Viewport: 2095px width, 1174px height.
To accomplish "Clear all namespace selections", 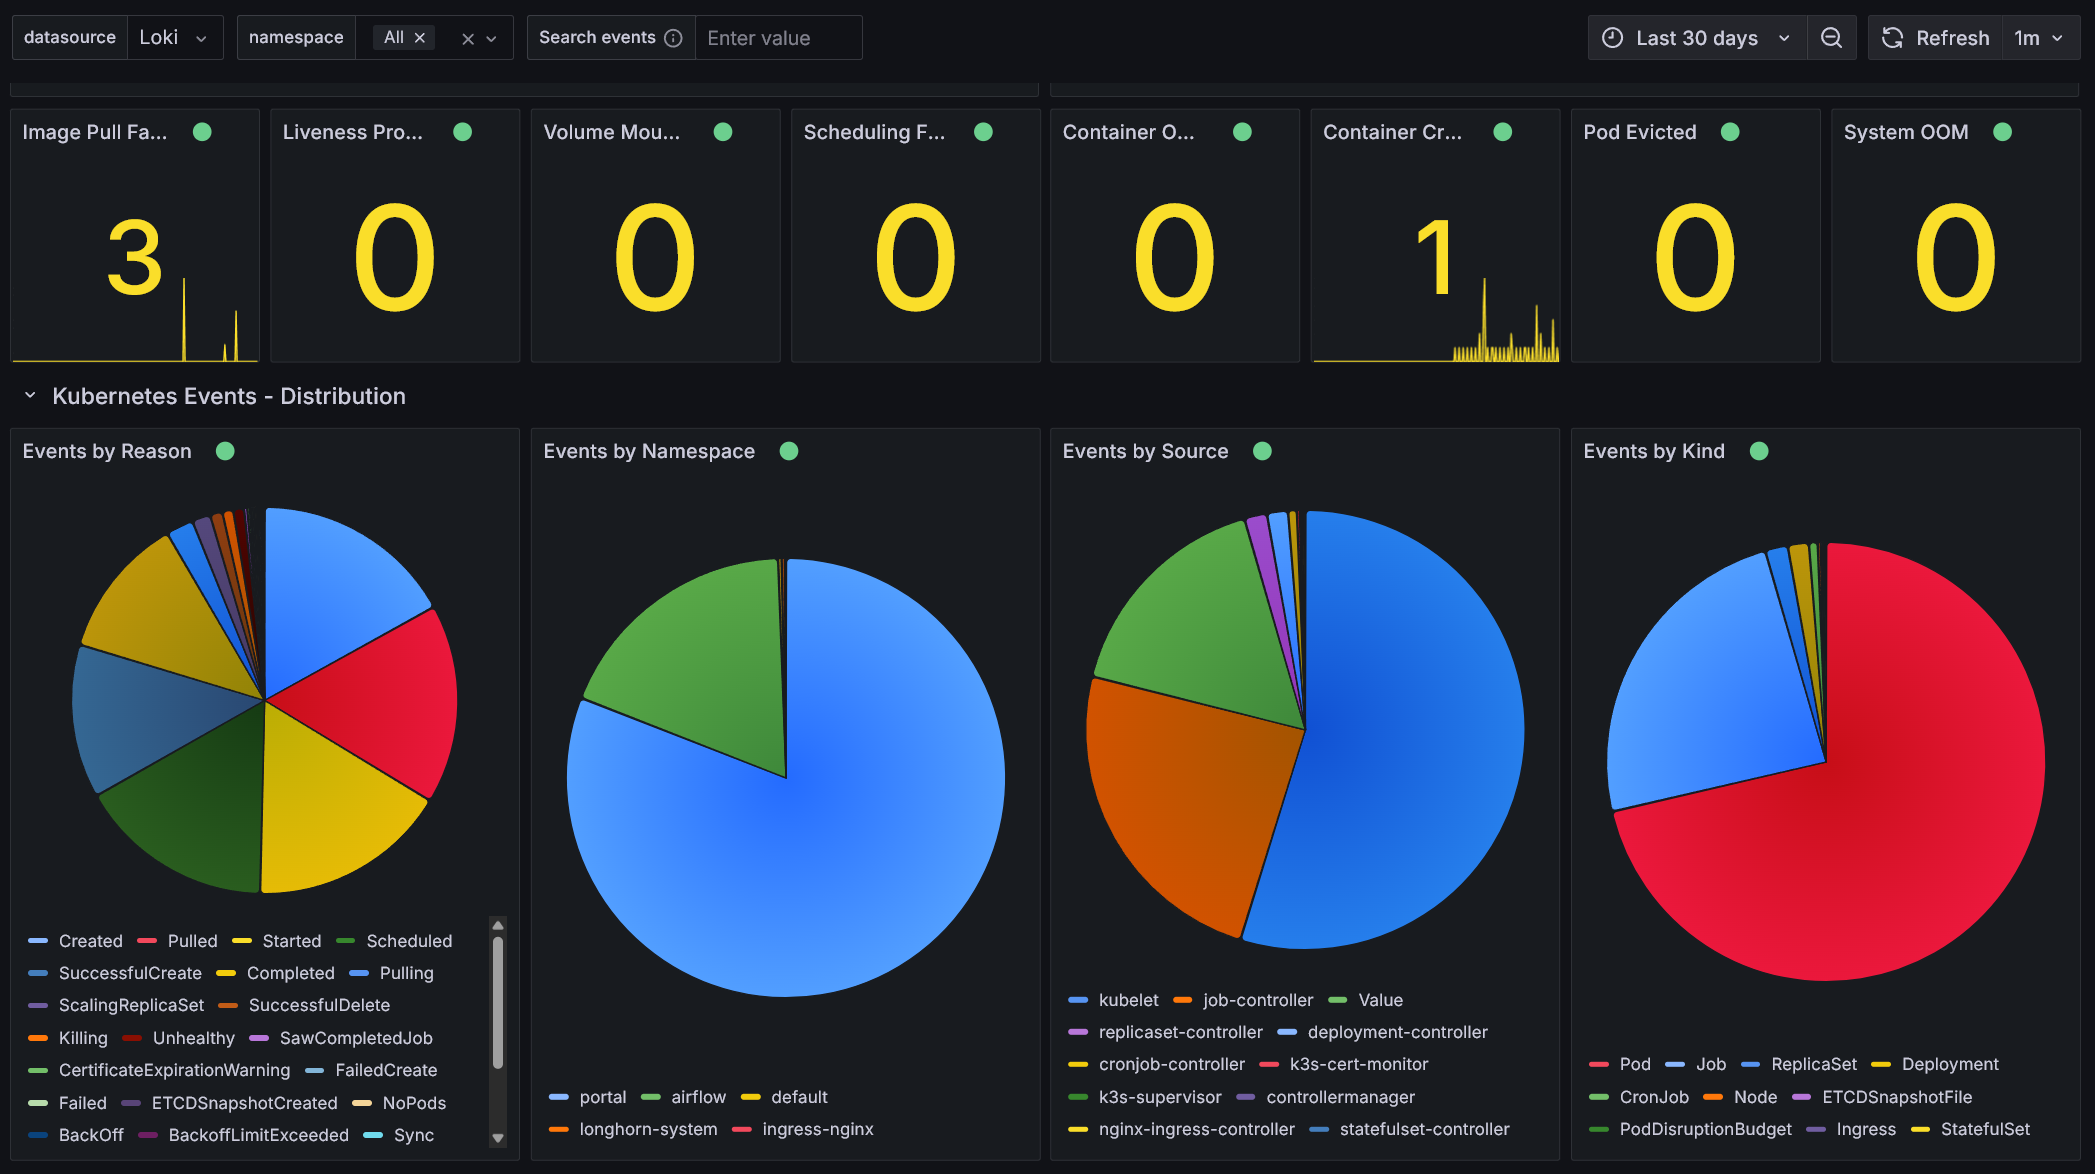I will tap(467, 39).
